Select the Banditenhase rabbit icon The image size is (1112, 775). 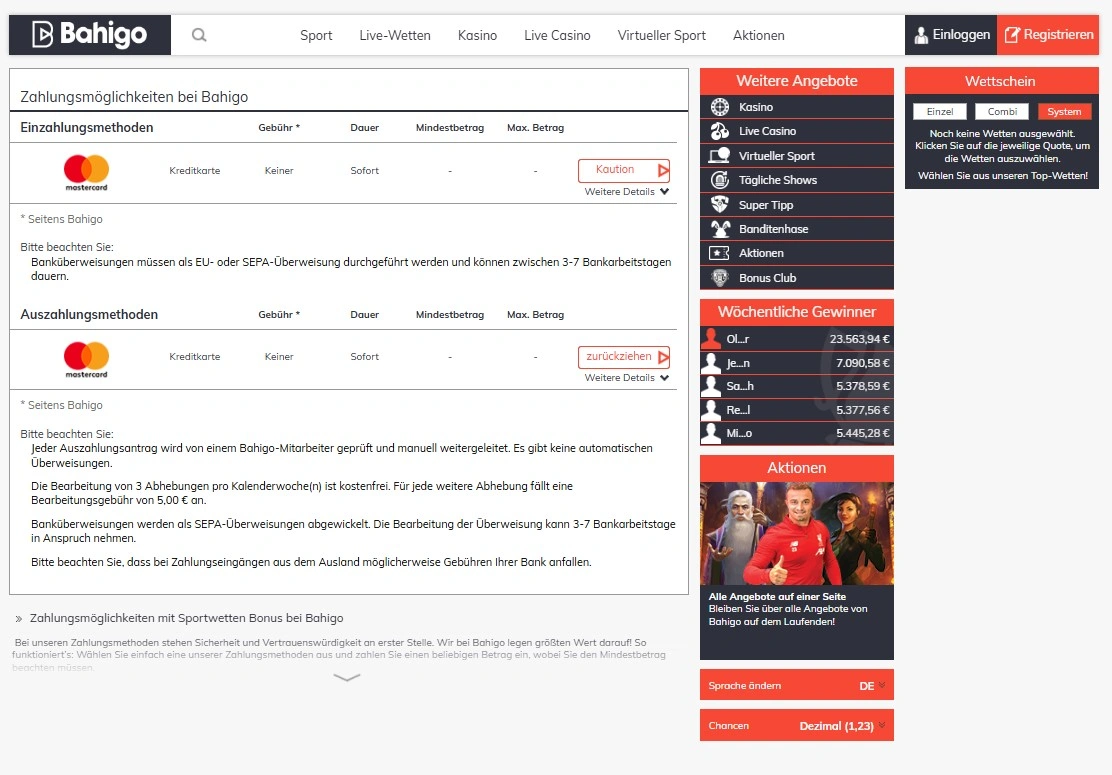click(720, 229)
